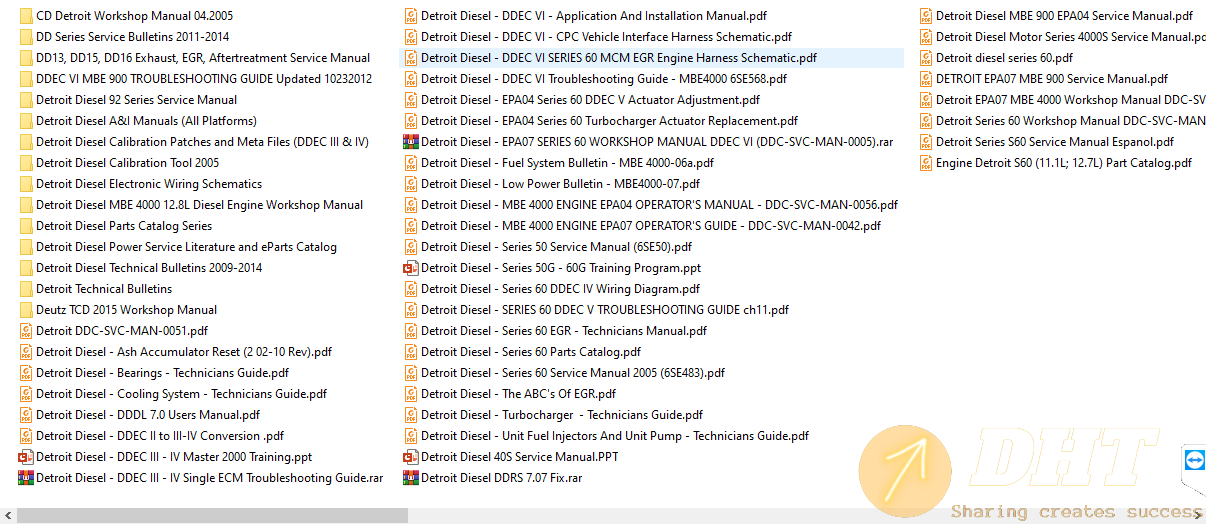Screen dimensions: 1206x524
Task: Click the horizontal scrollbar track right of thumb
Action: pos(800,515)
